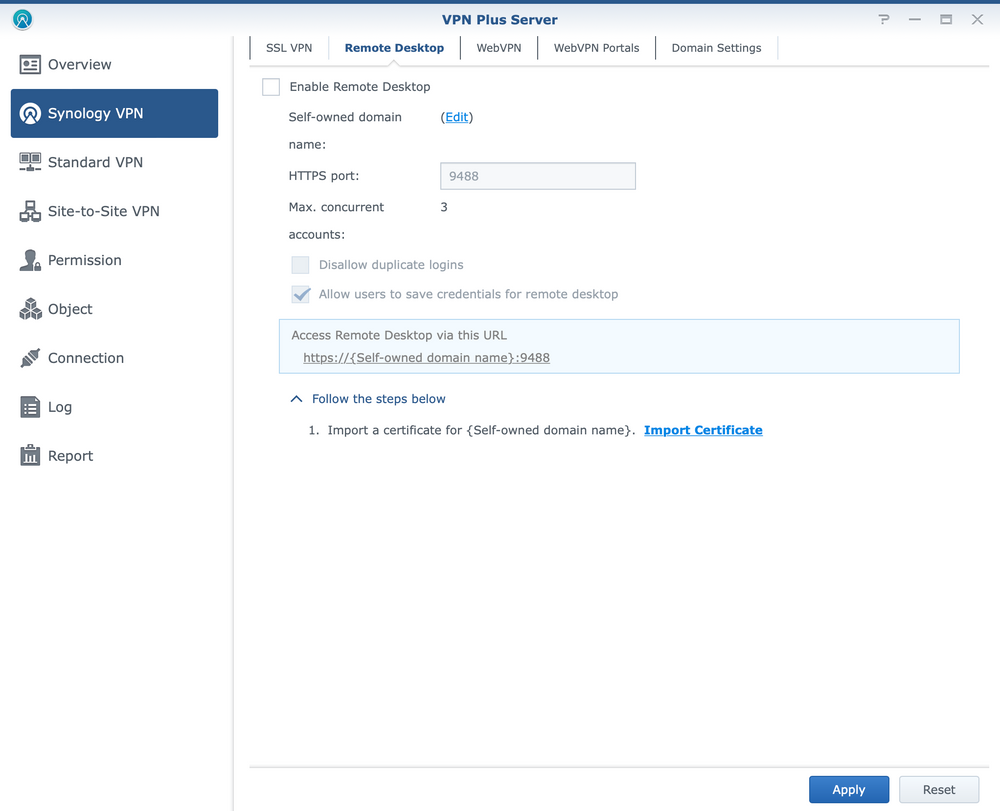This screenshot has width=1000, height=811.
Task: Toggle Allow users to save credentials checkbox
Action: (300, 294)
